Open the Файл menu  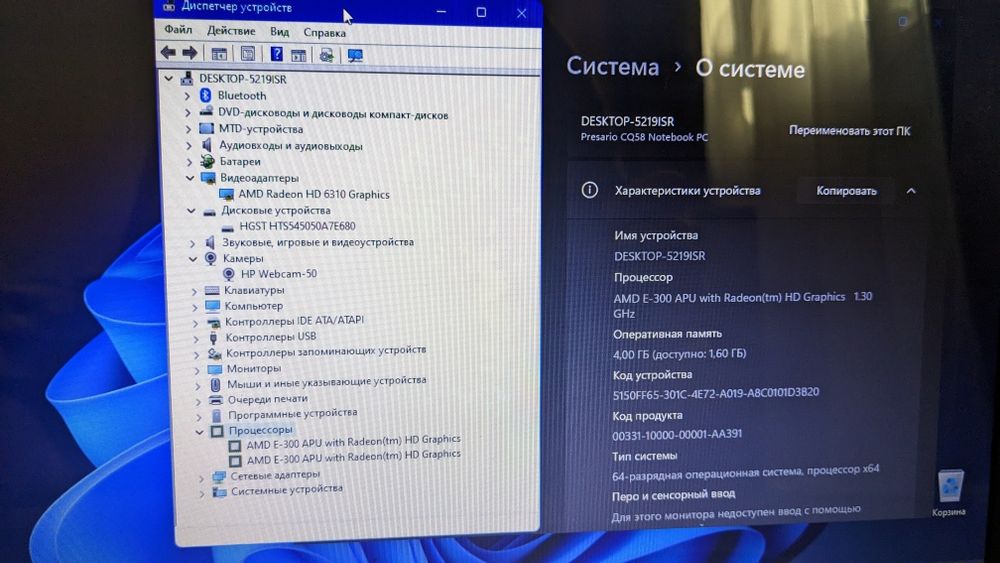click(x=178, y=29)
